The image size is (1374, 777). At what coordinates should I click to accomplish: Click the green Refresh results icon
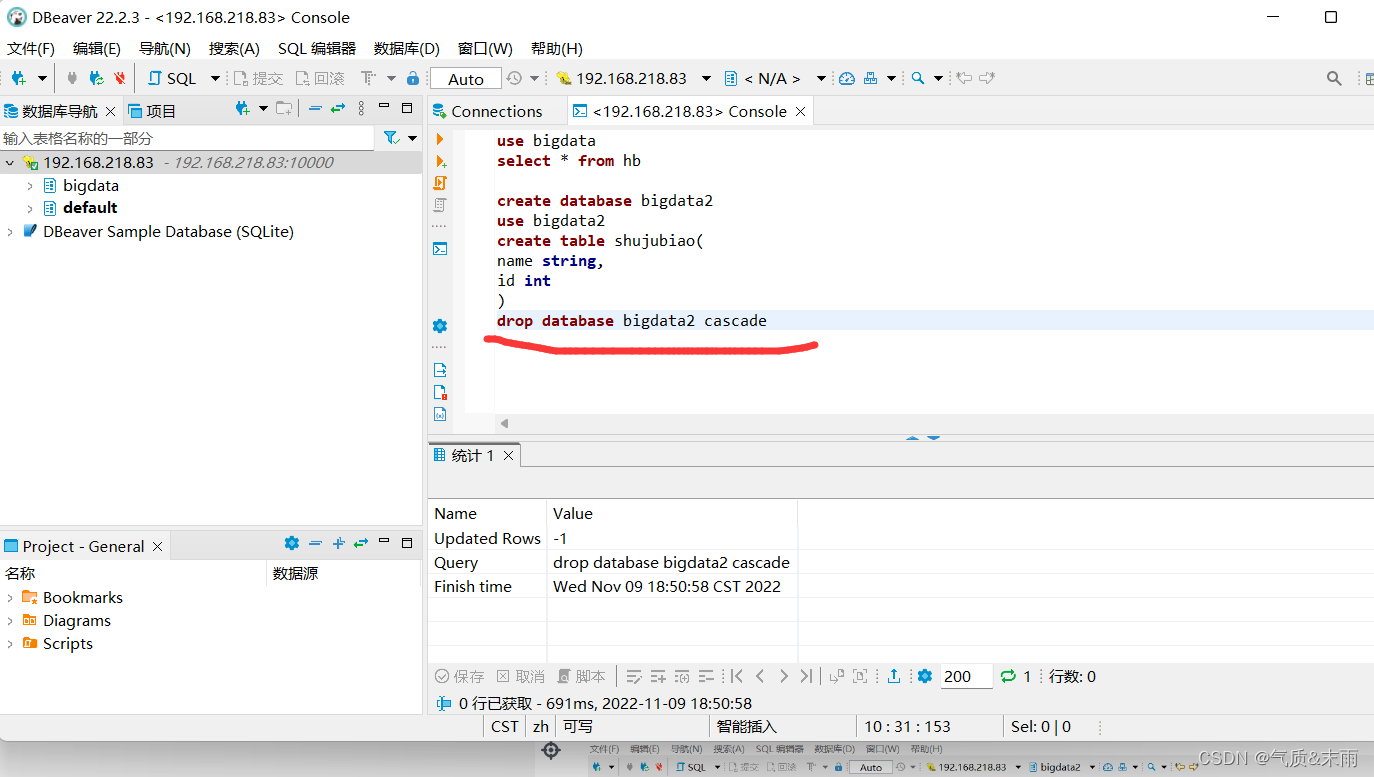[1008, 676]
